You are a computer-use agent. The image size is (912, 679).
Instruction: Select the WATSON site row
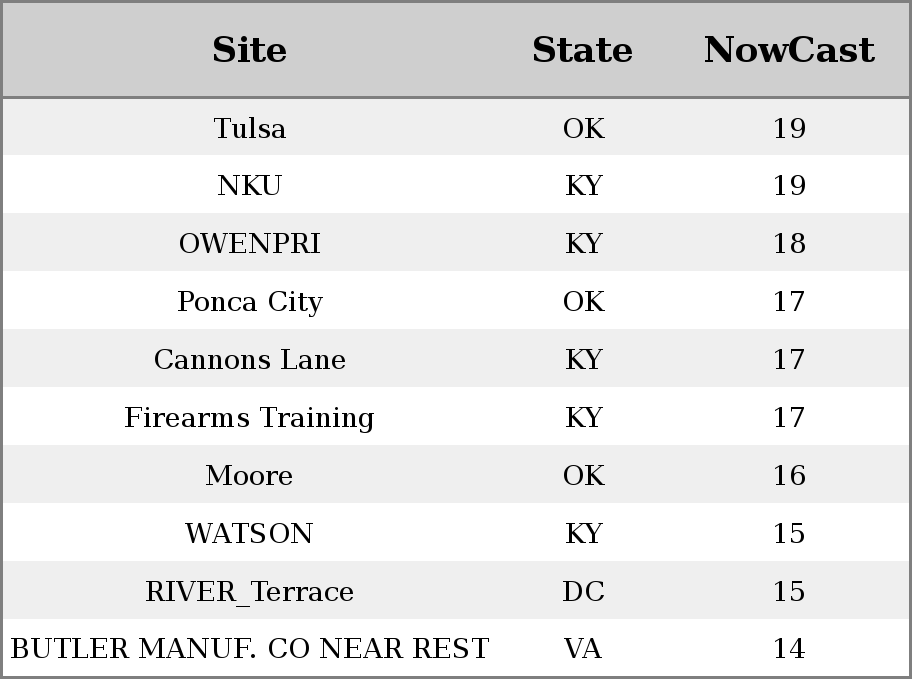(x=456, y=533)
